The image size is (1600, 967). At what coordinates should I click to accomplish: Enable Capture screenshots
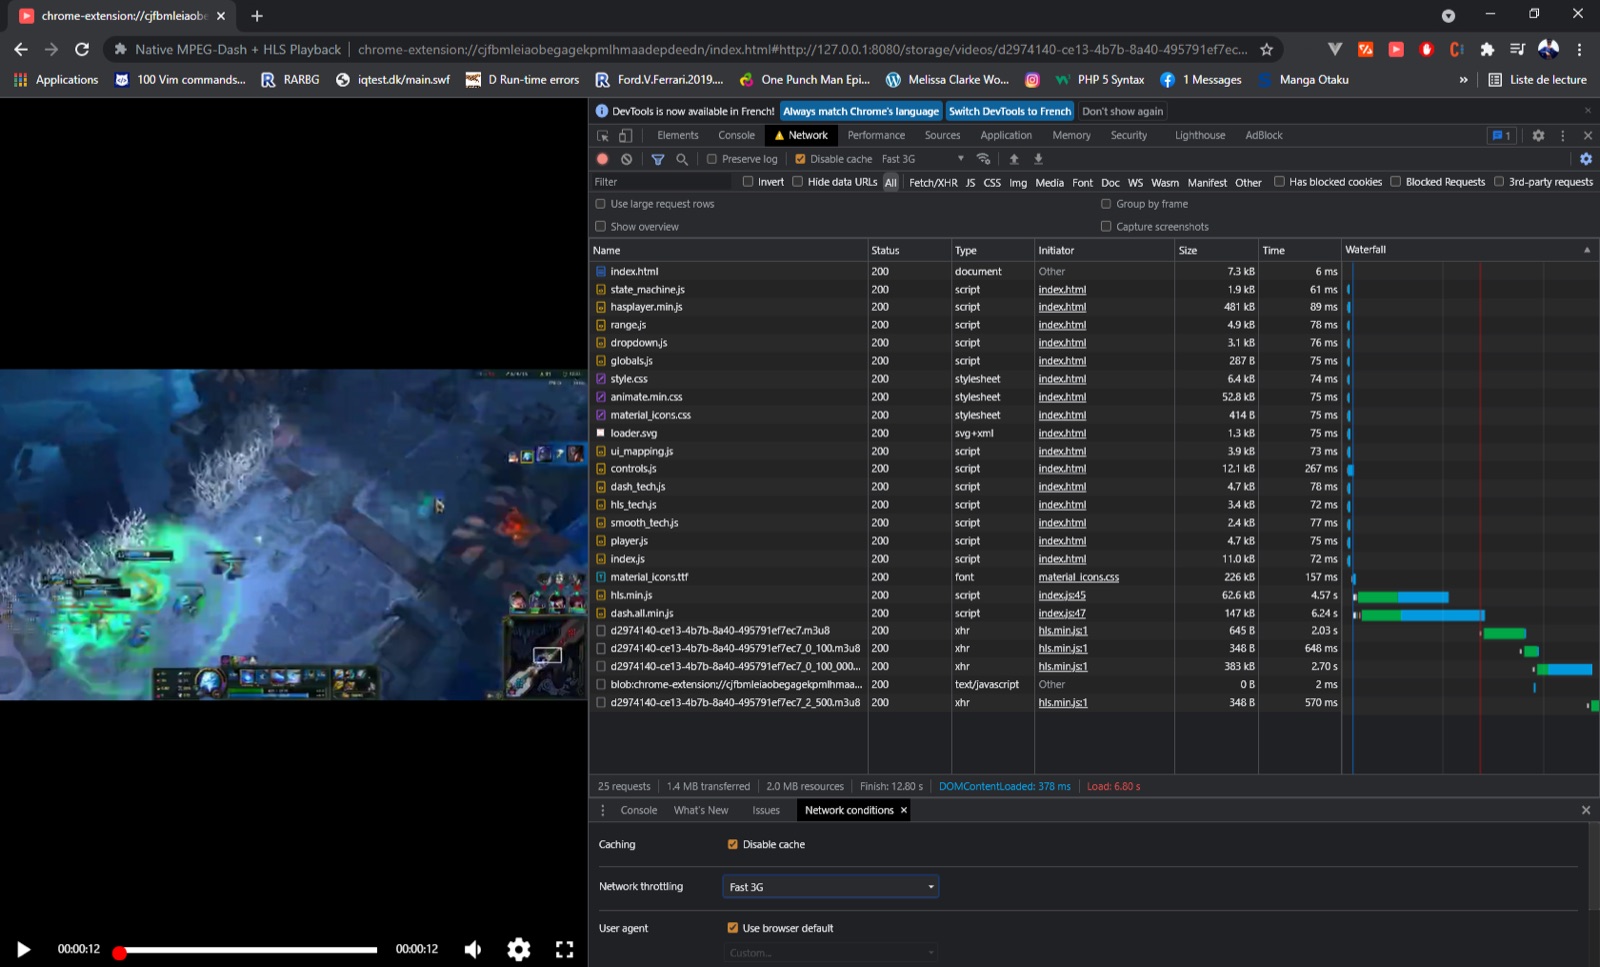[1106, 227]
